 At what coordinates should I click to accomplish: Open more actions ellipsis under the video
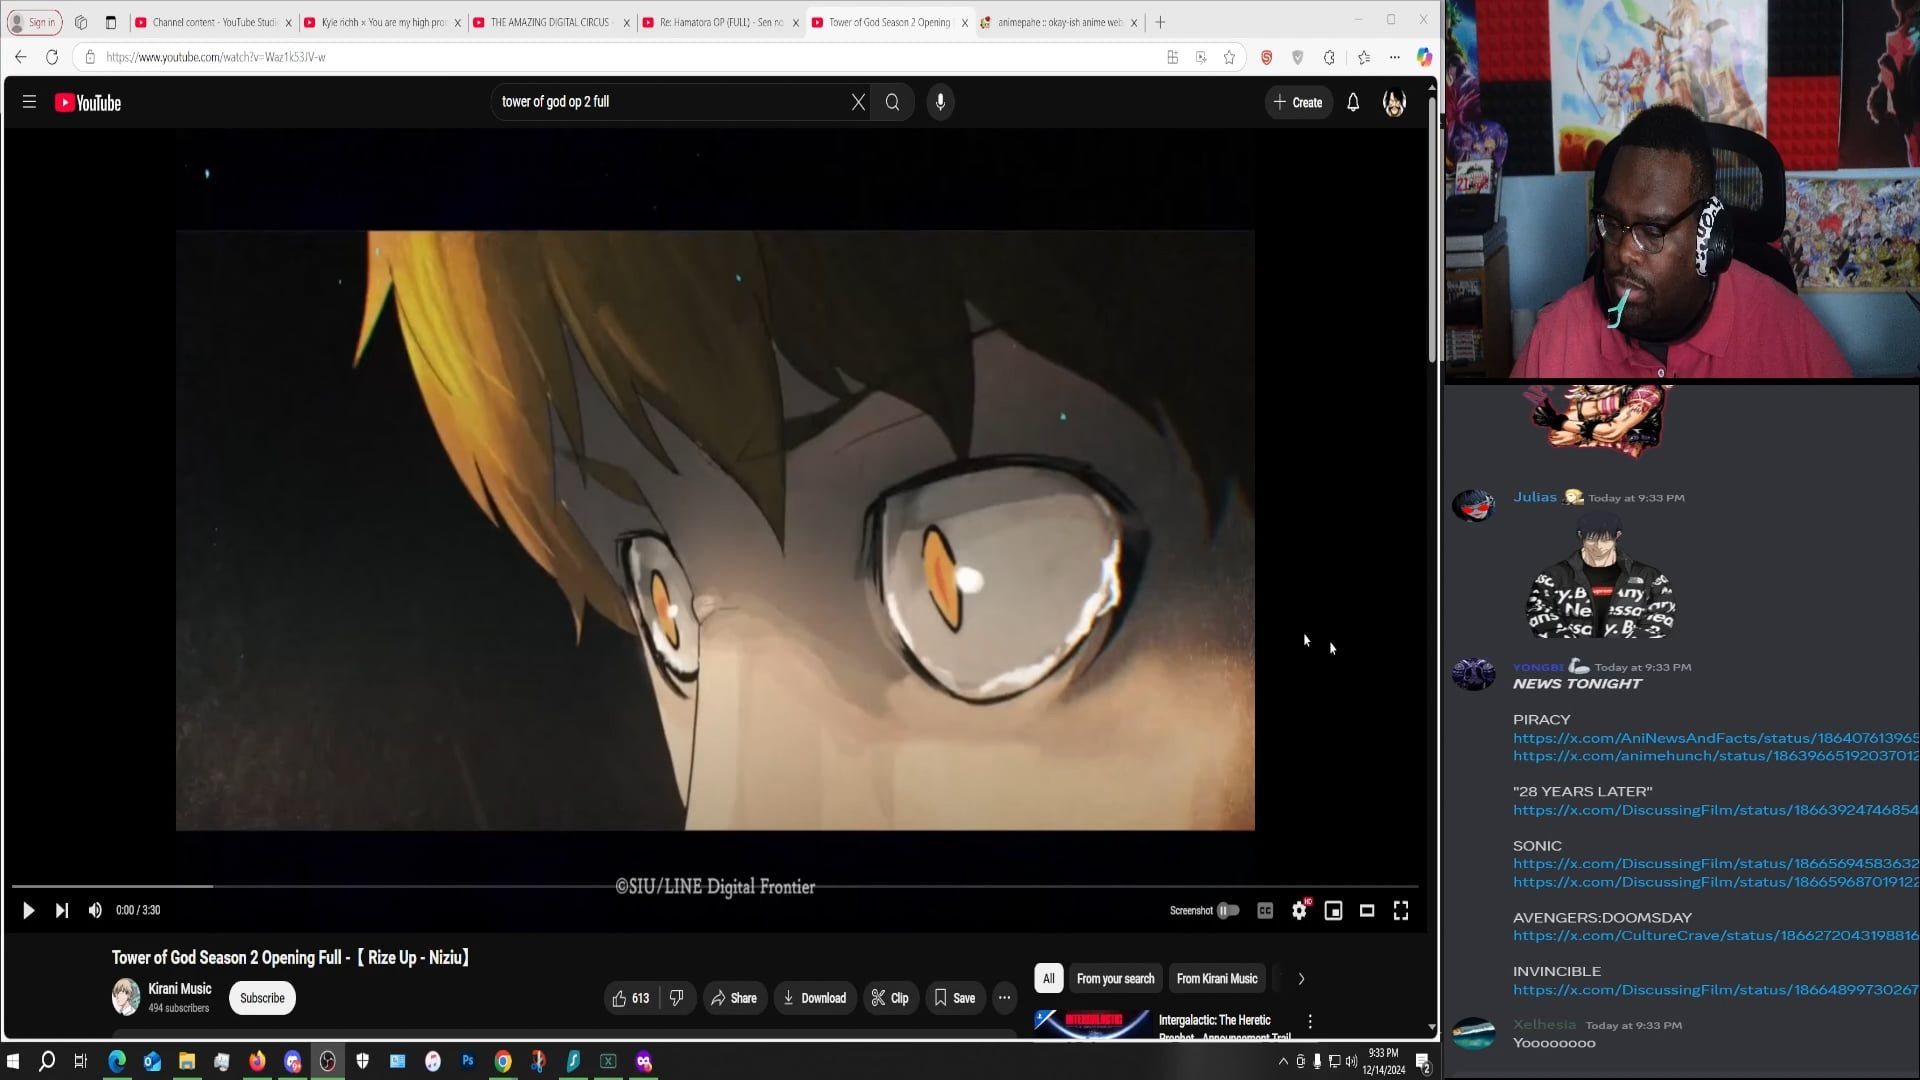(x=1004, y=998)
